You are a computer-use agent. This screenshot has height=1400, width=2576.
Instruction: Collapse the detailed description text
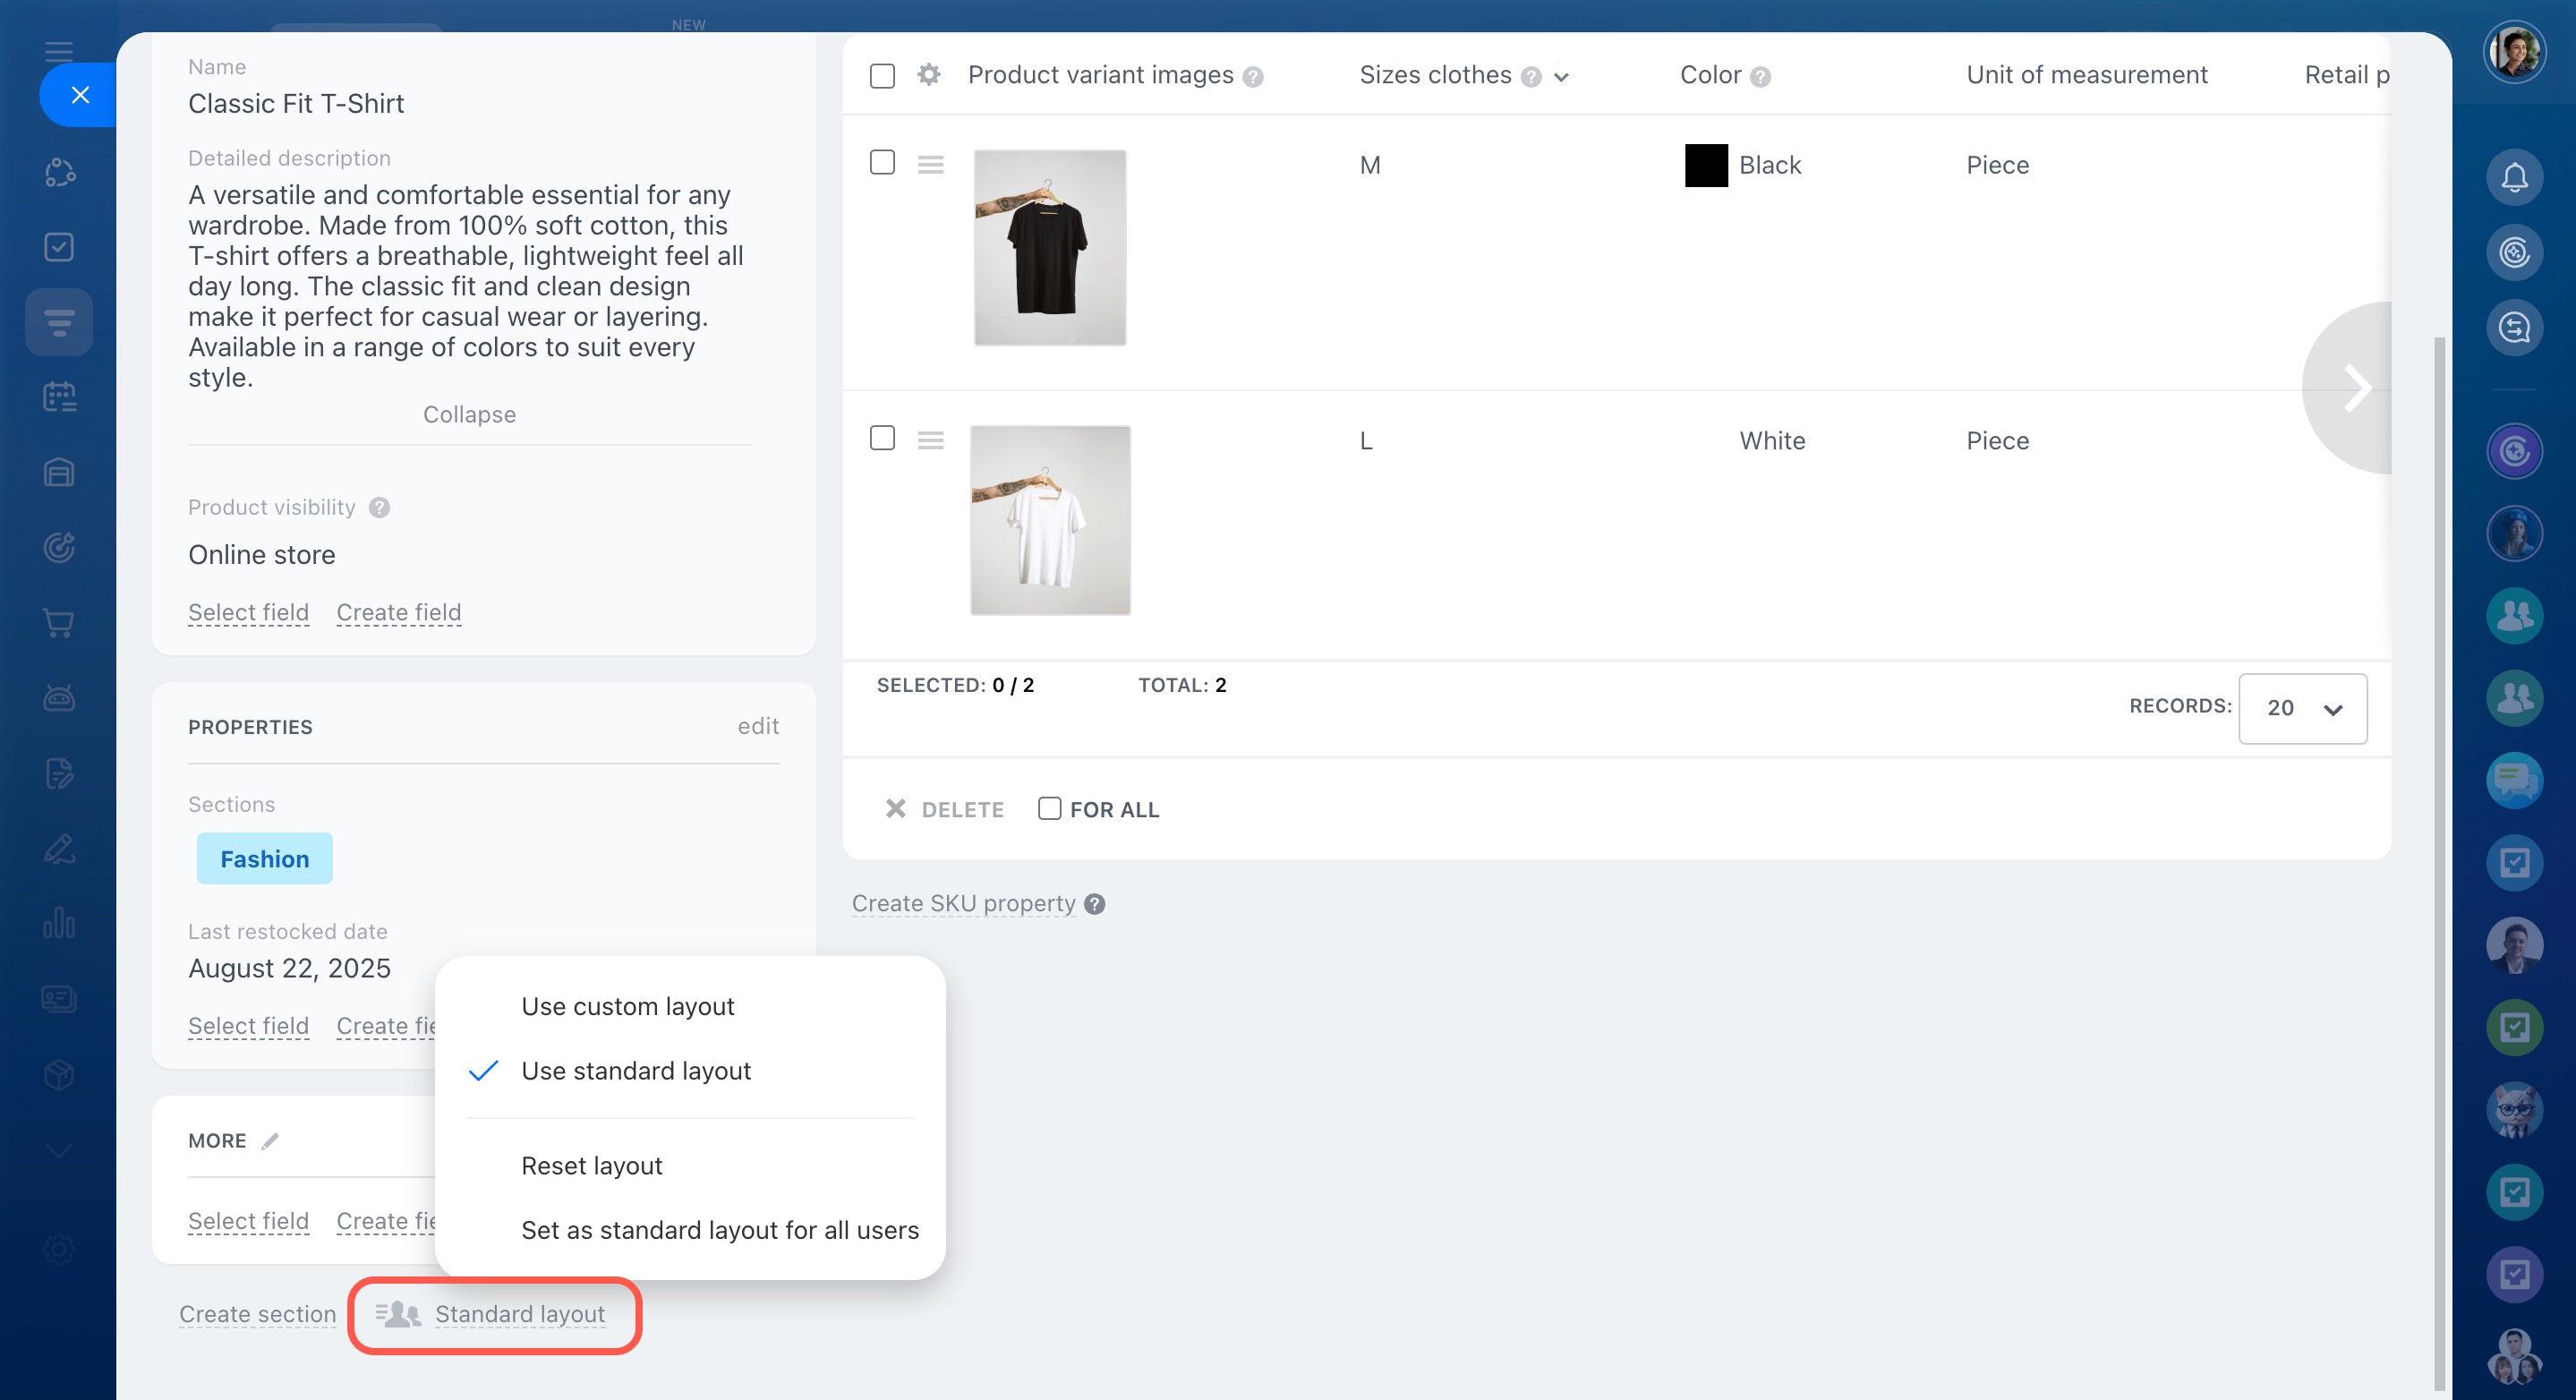[x=469, y=414]
